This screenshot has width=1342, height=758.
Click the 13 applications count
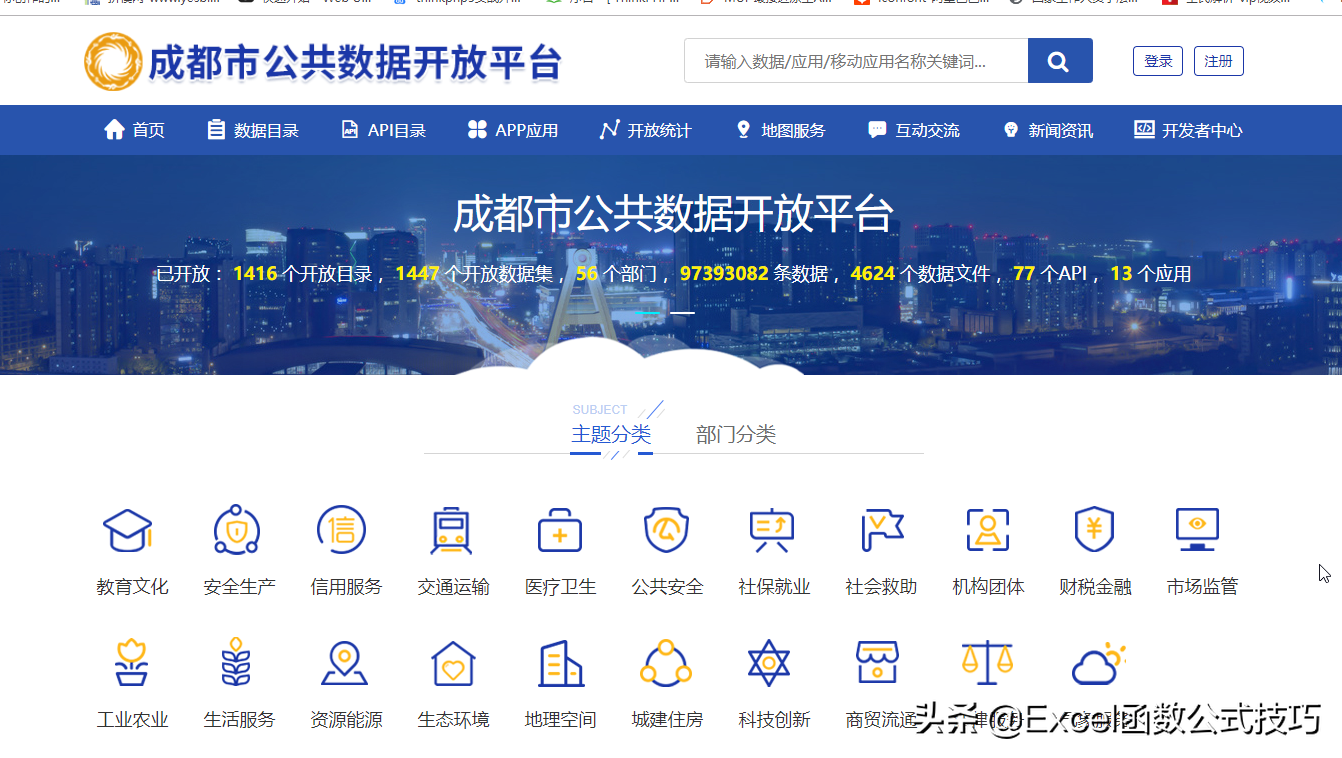click(x=1121, y=273)
